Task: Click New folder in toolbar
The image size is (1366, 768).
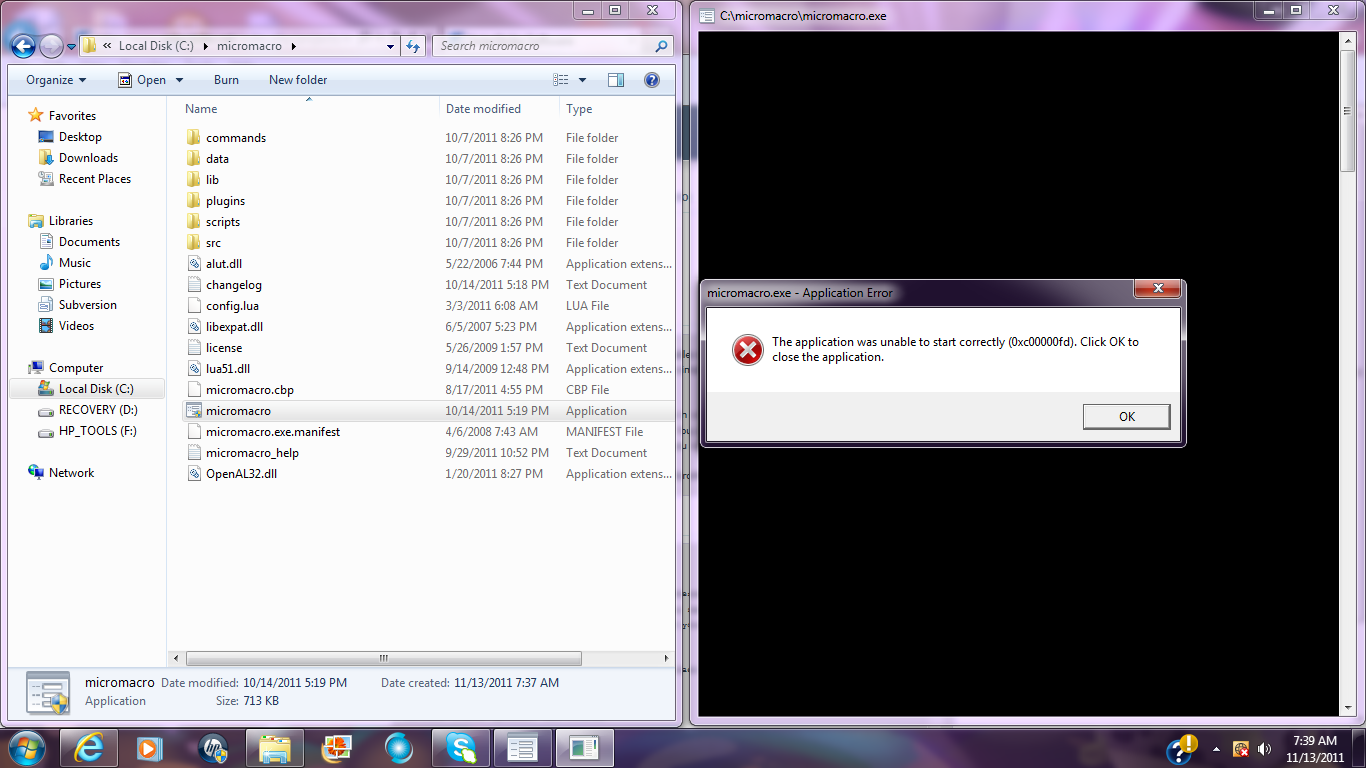Action: (298, 80)
